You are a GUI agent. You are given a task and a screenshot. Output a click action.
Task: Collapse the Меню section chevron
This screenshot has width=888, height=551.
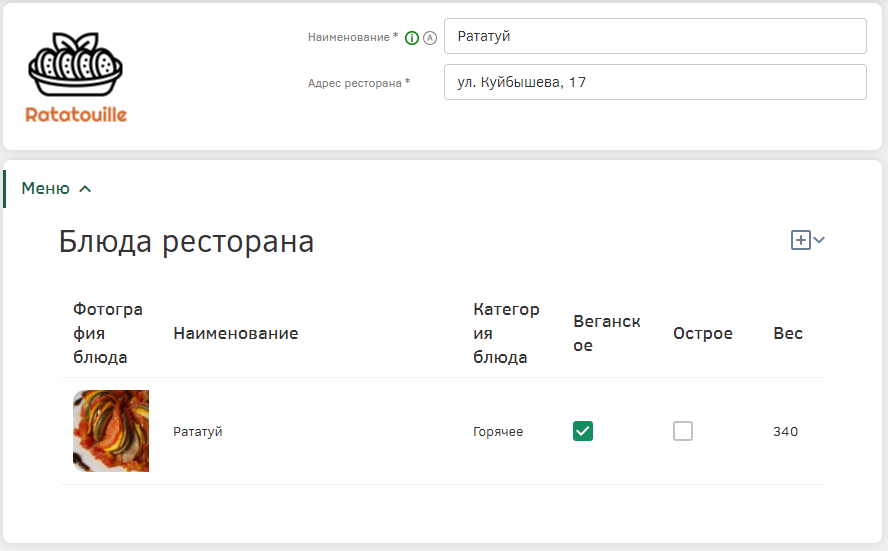pos(85,189)
